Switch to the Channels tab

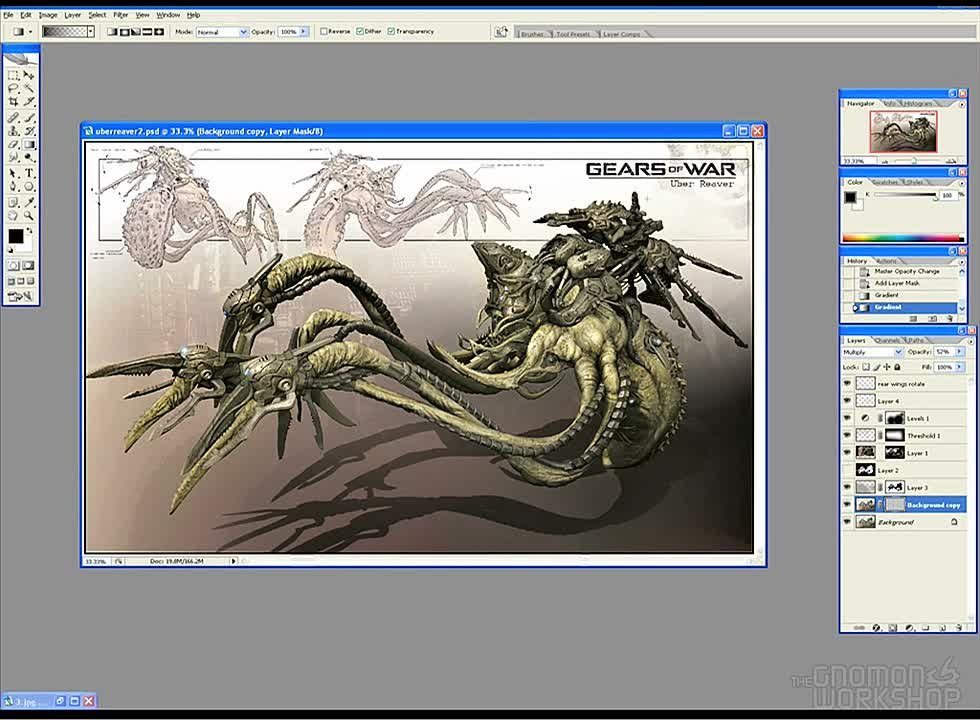pos(887,341)
